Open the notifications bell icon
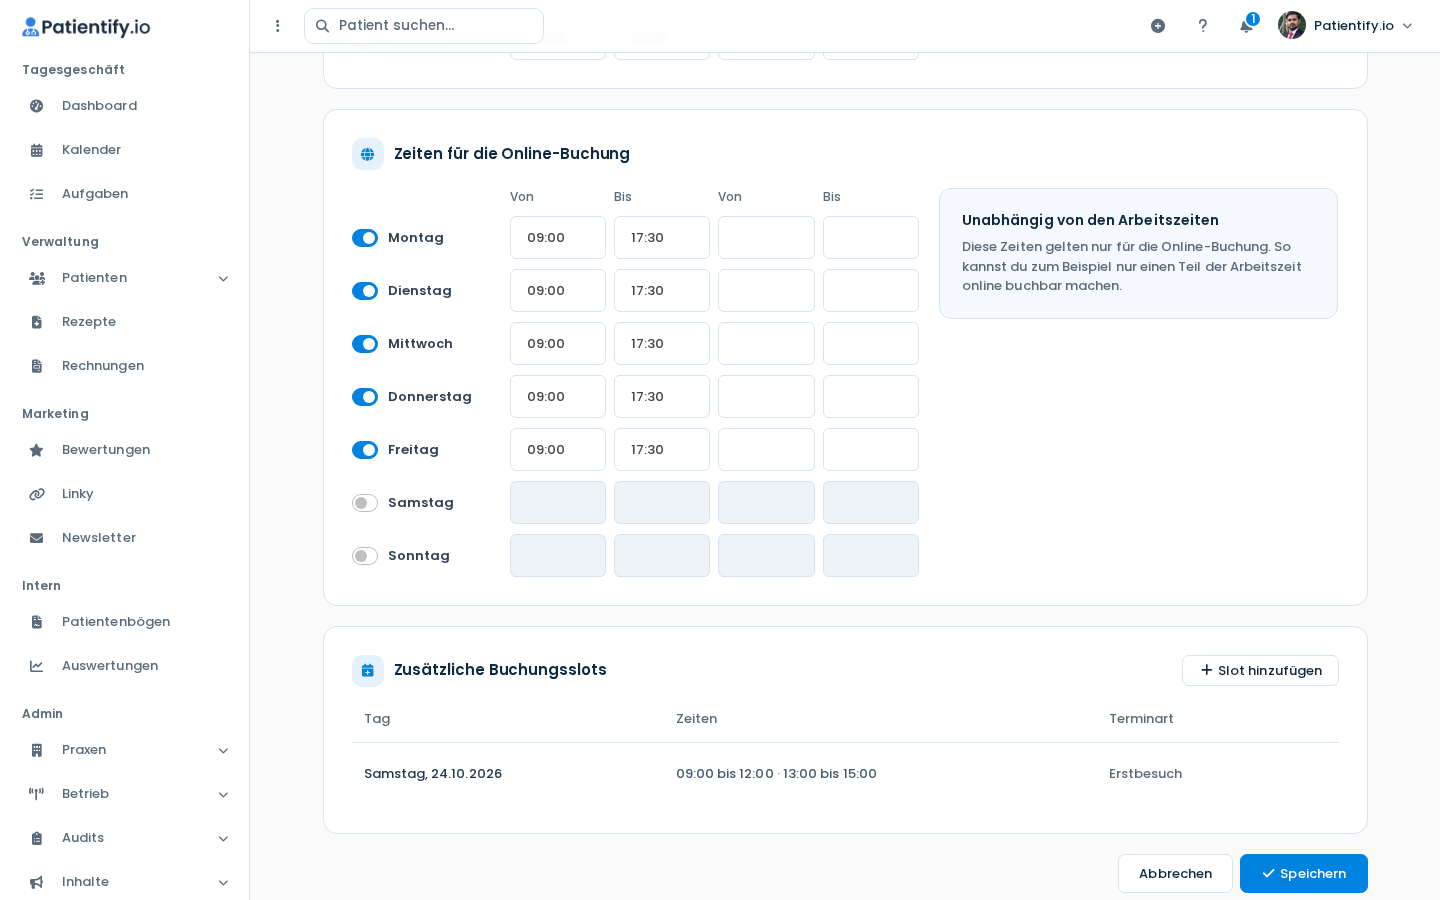The height and width of the screenshot is (900, 1440). [x=1247, y=26]
